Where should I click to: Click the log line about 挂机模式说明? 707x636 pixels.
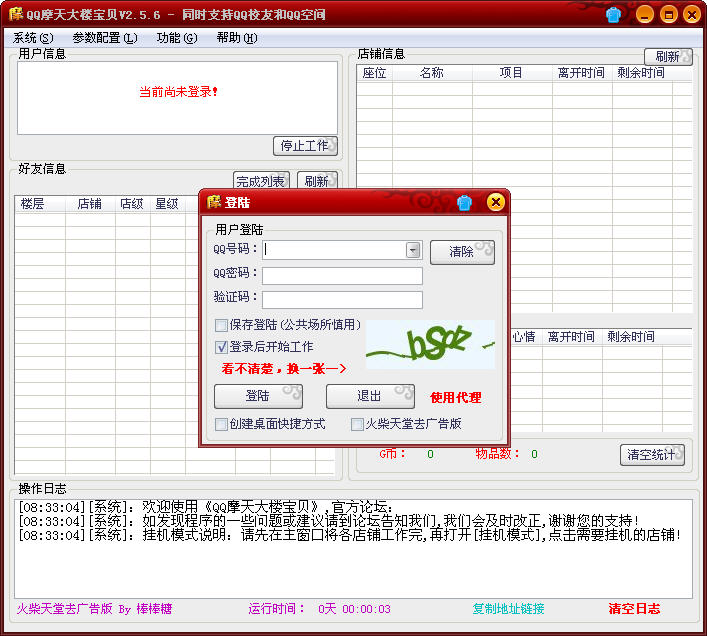tap(349, 535)
